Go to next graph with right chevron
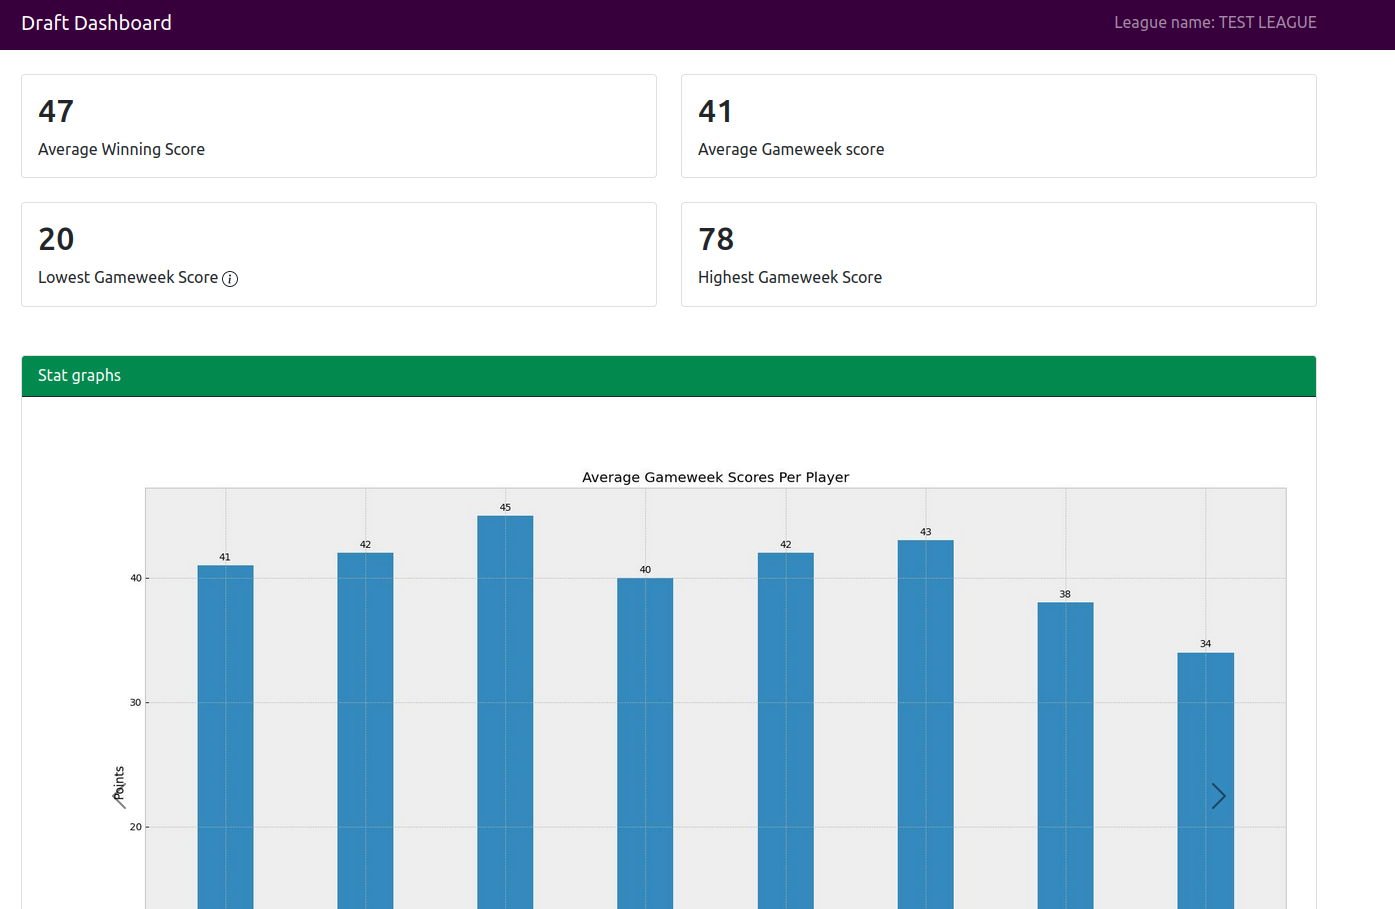1395x909 pixels. point(1218,796)
